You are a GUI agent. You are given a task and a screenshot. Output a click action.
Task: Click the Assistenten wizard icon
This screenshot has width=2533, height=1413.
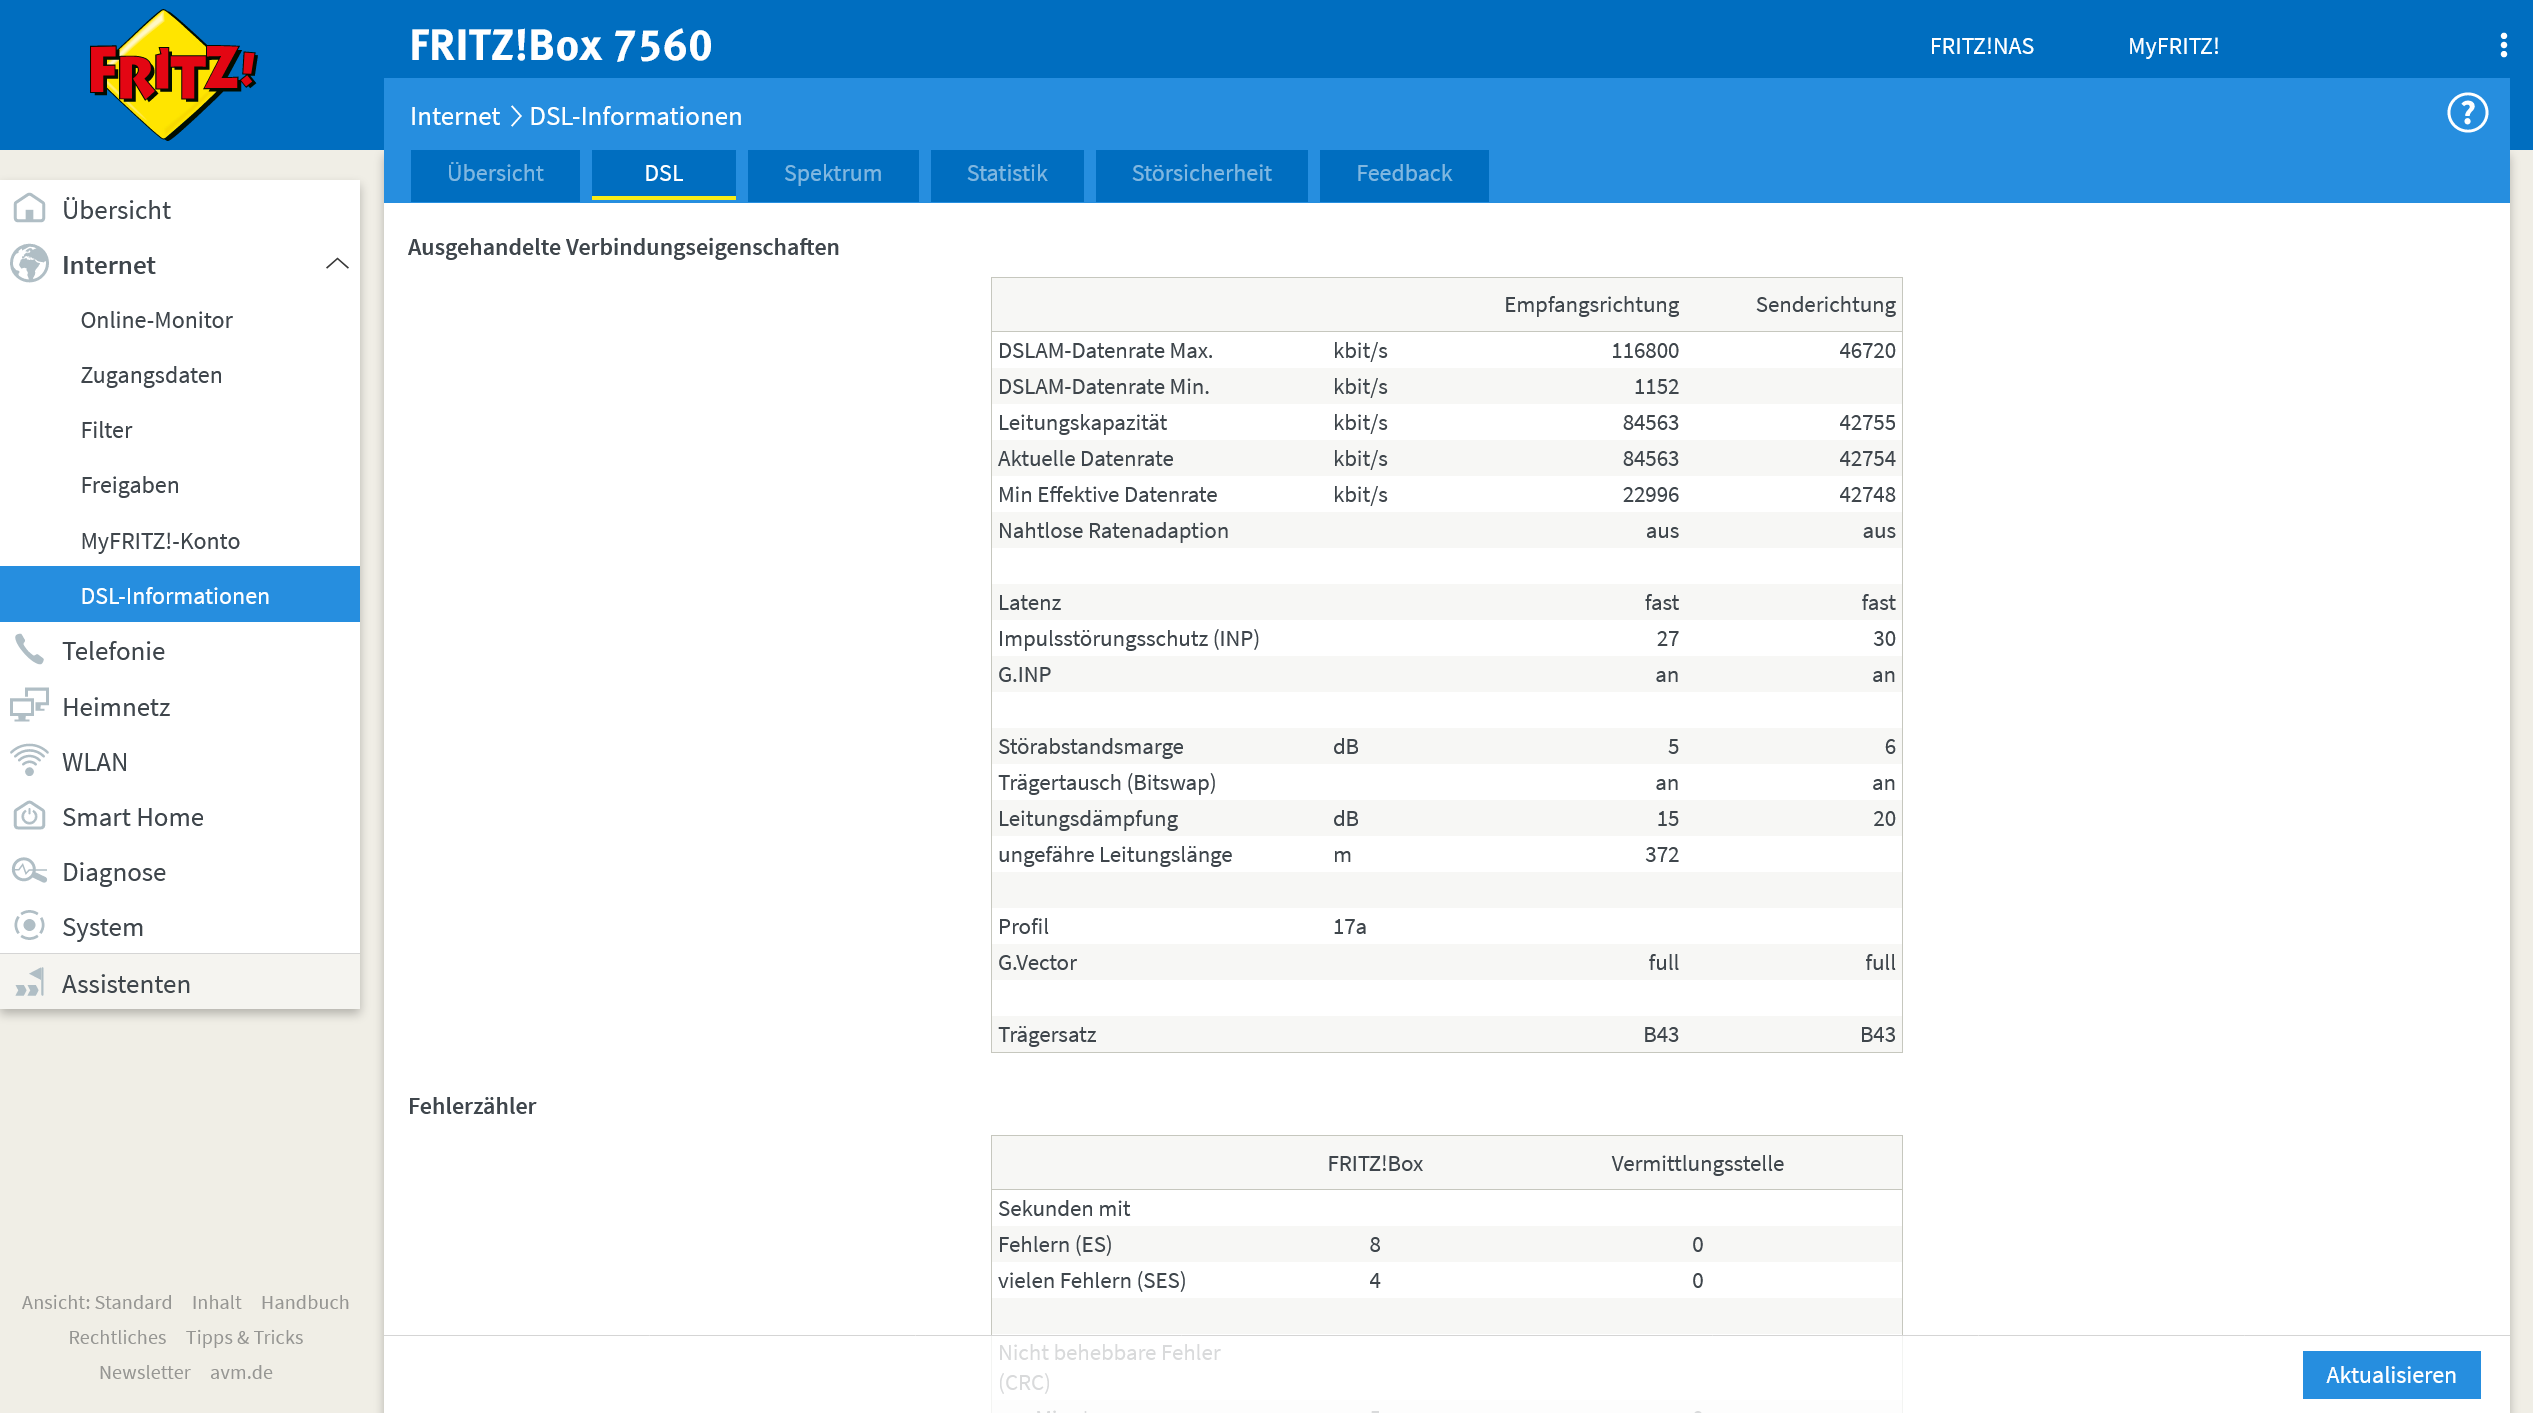coord(29,983)
